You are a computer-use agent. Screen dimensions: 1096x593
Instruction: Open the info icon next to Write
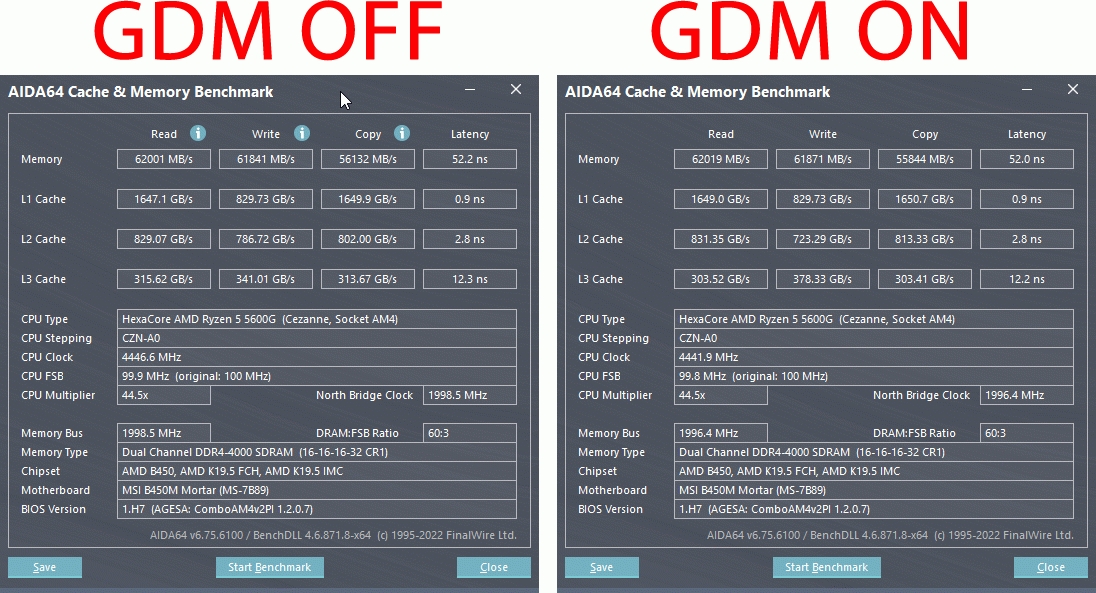point(301,133)
